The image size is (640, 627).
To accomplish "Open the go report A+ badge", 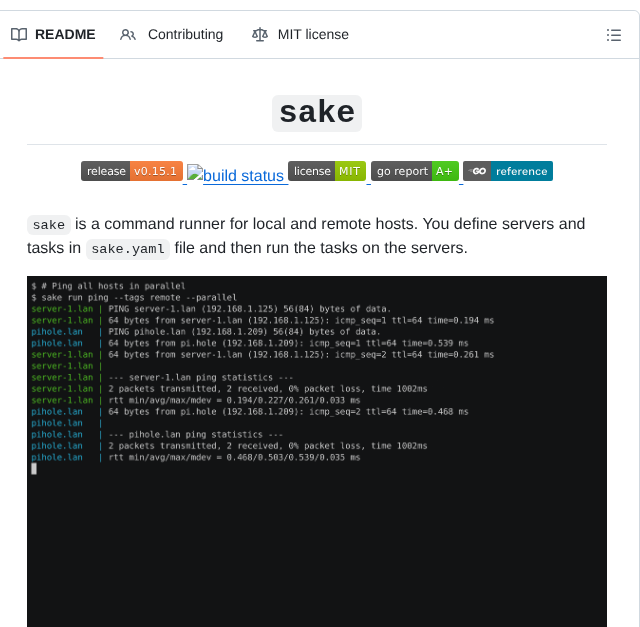I will tap(415, 171).
